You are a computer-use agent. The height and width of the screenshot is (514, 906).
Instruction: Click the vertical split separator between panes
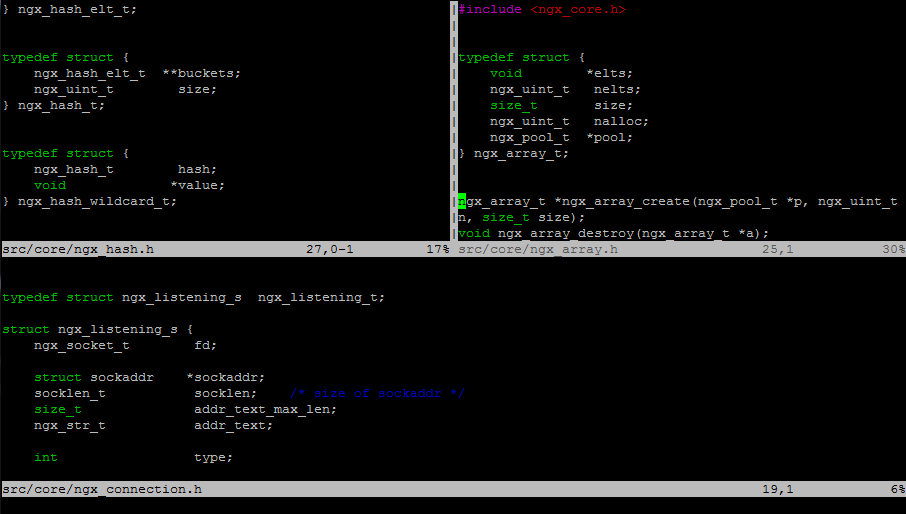tap(453, 120)
